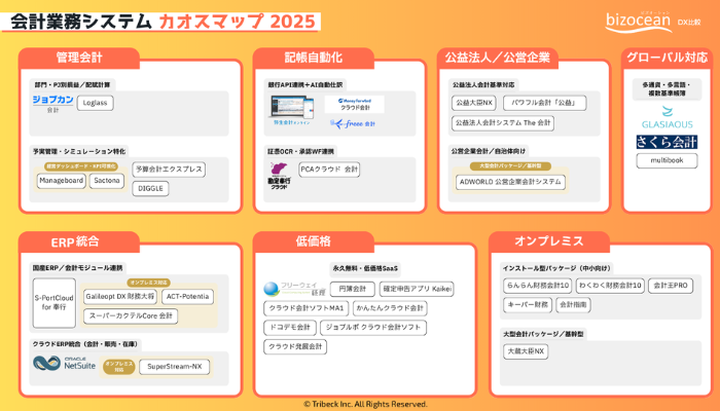This screenshot has height=411, width=720.
Task: Select ジョブルポ クラウド会計ソフト label
Action: [x=373, y=327]
